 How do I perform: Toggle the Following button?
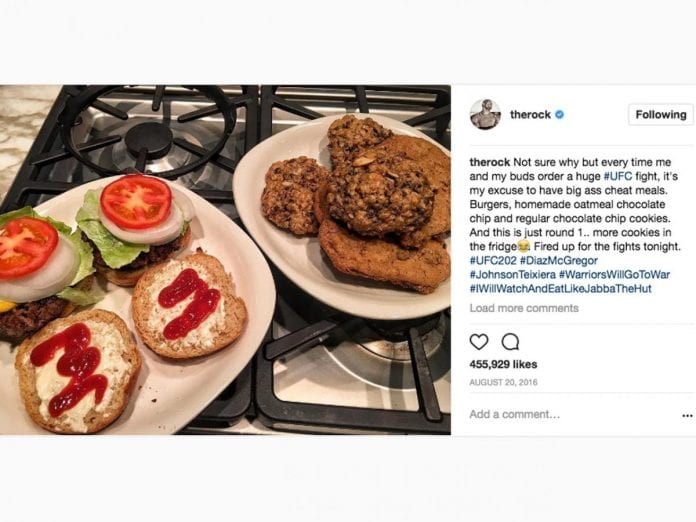(x=660, y=115)
